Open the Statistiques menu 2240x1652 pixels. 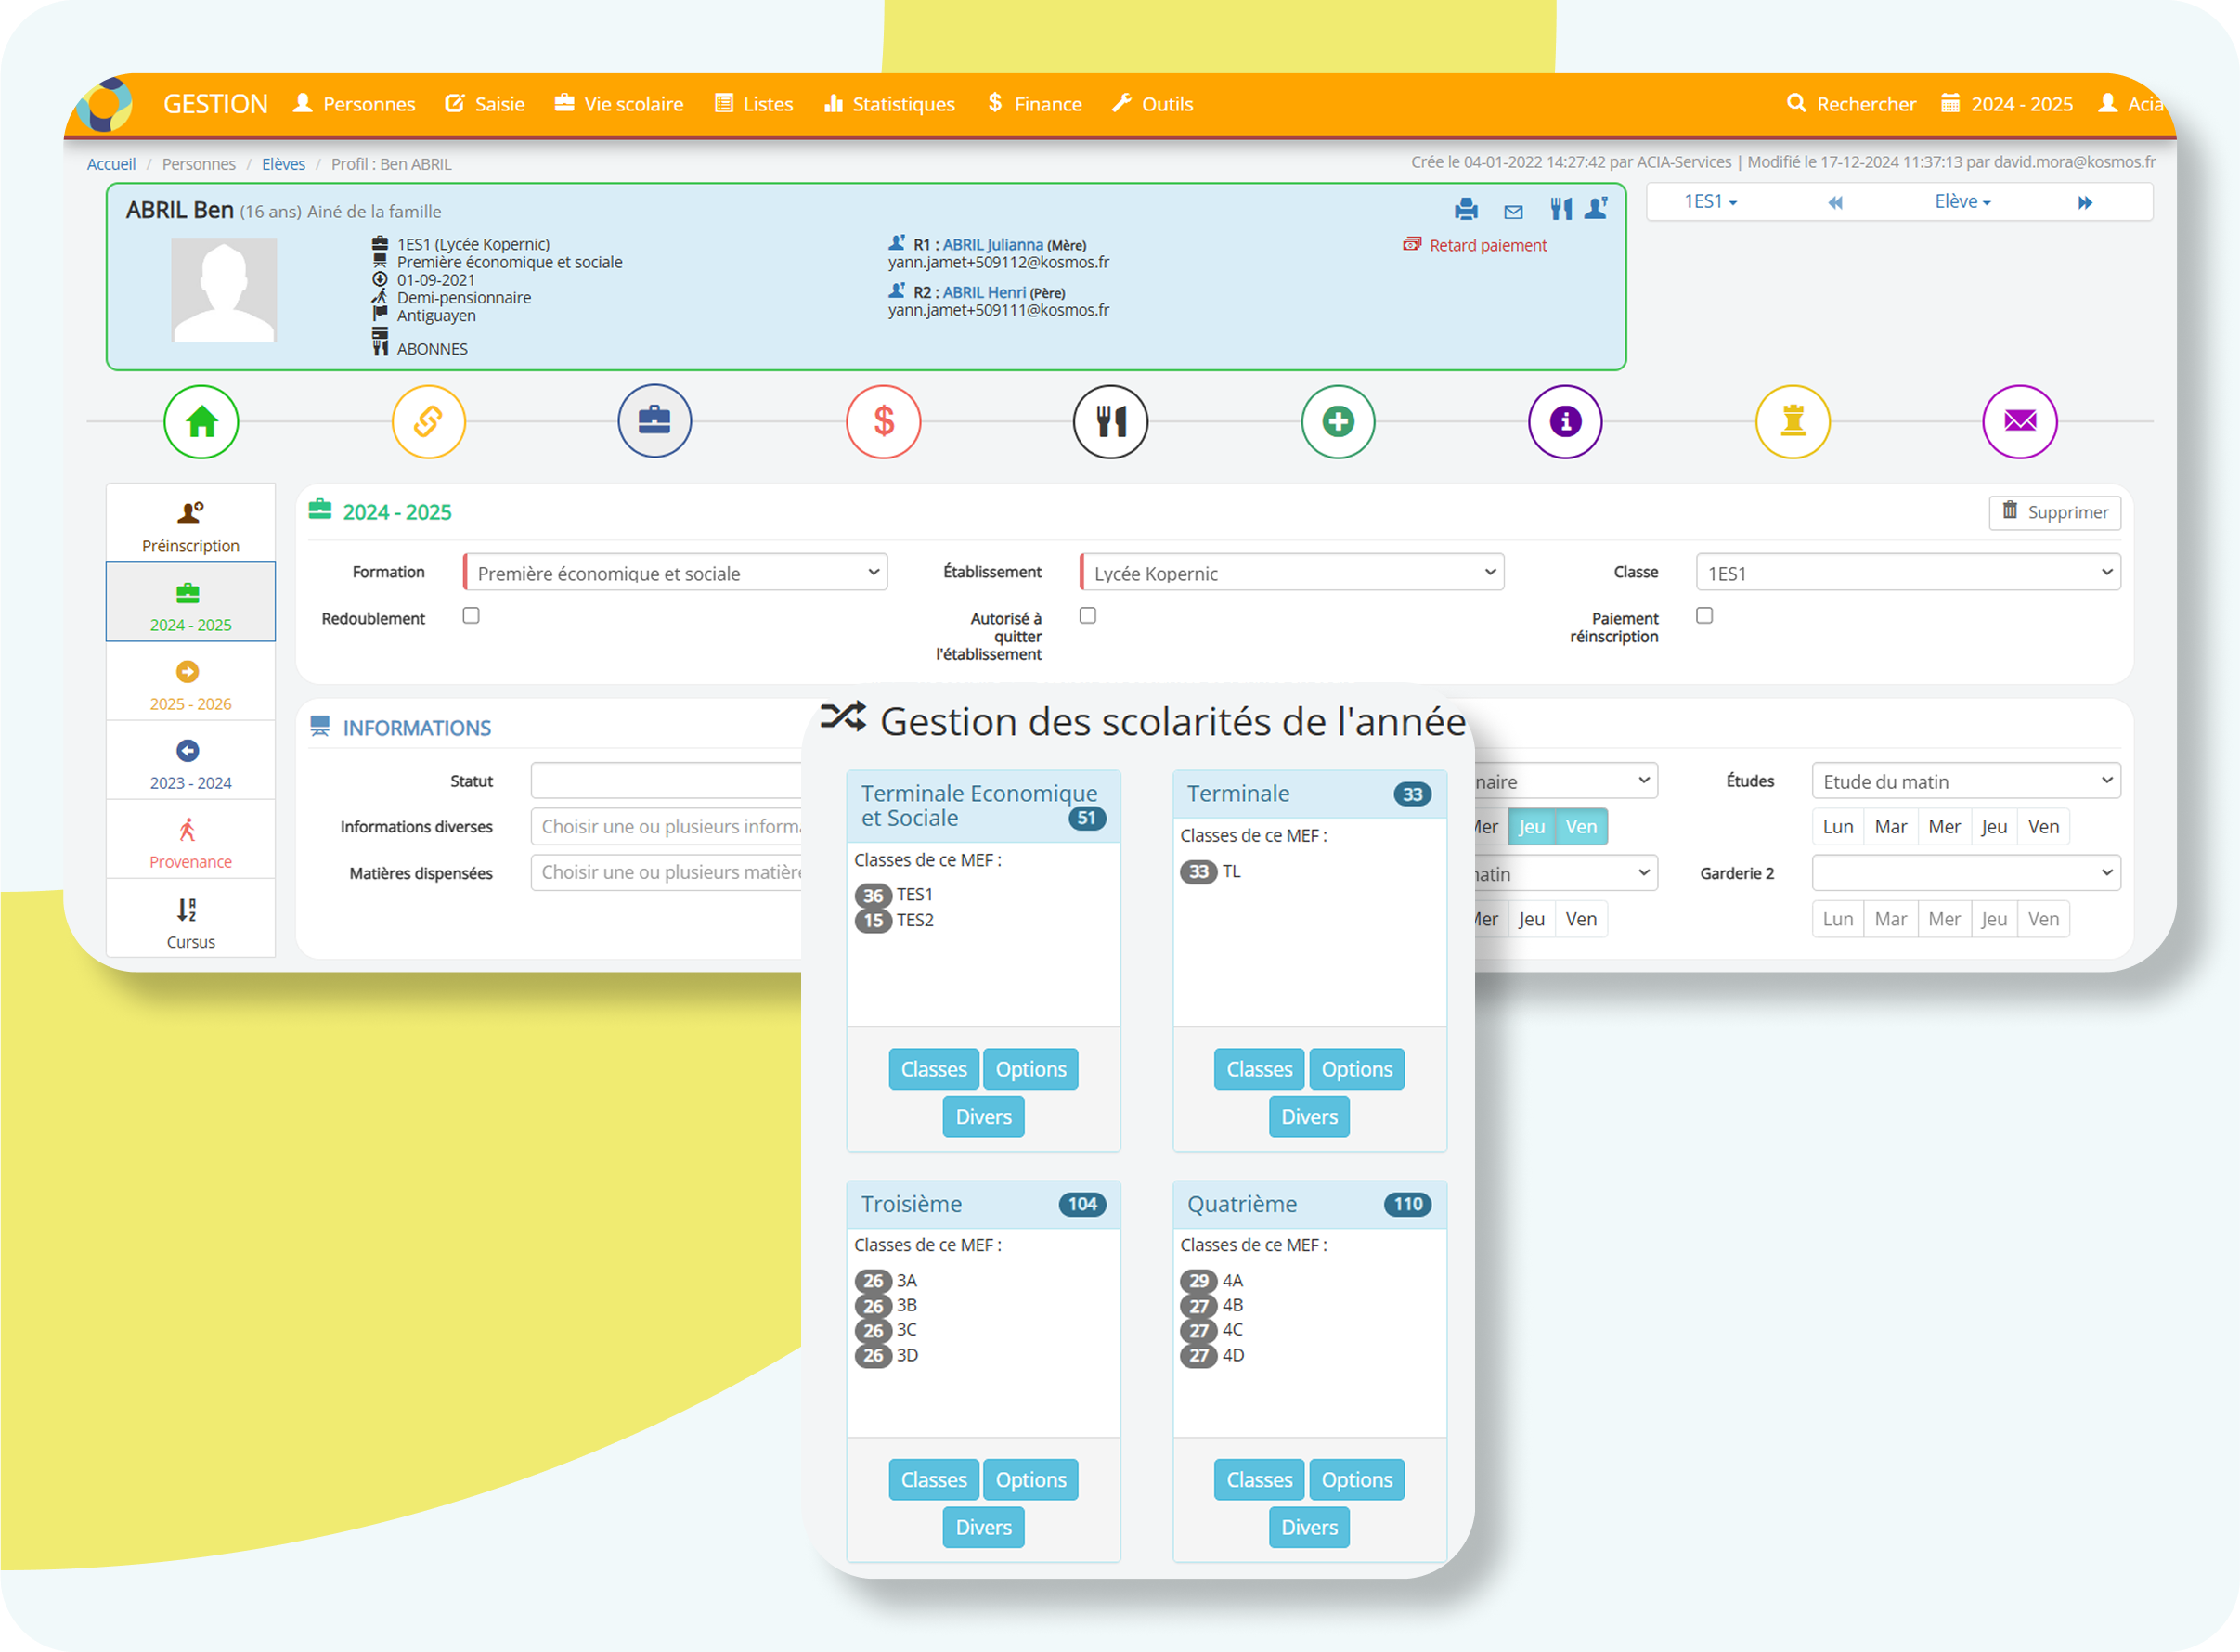coord(890,104)
